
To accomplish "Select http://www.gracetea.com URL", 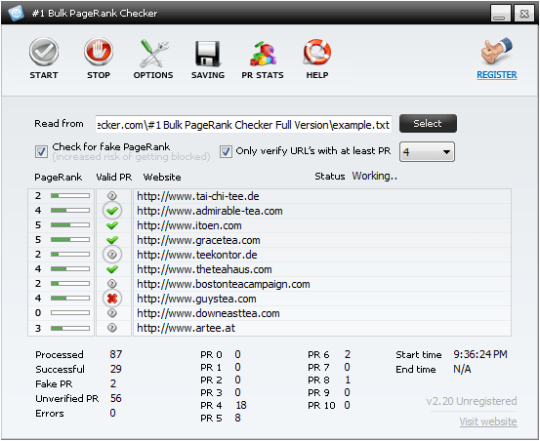I will [198, 240].
